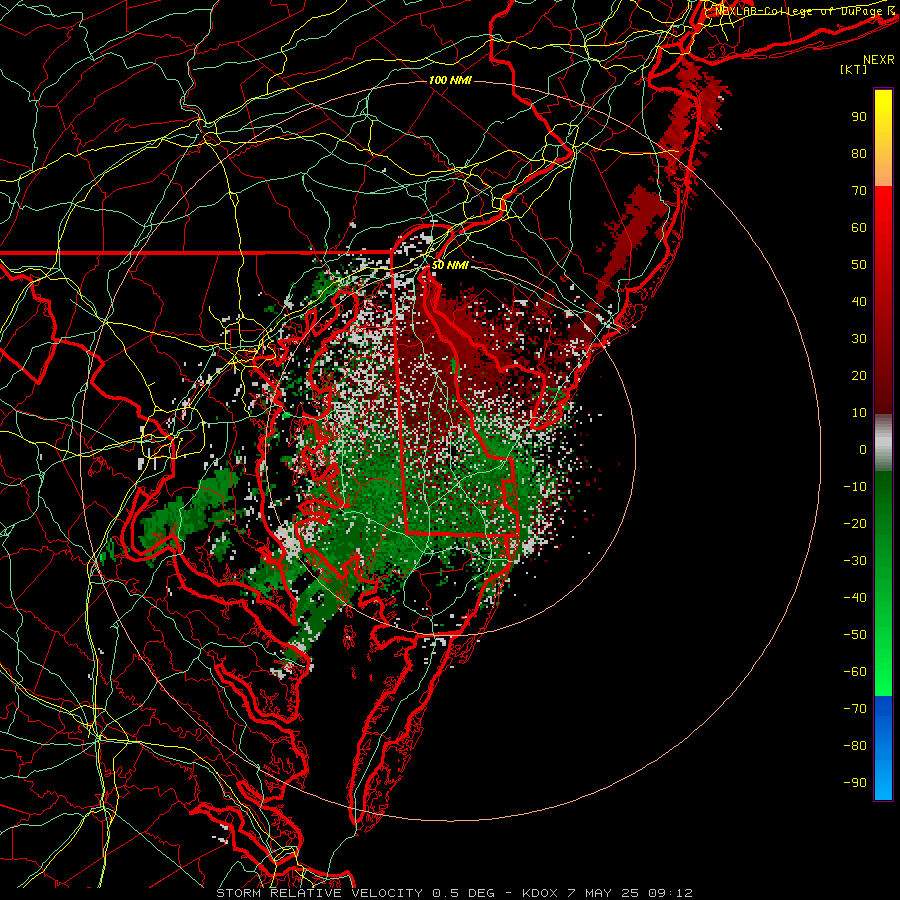Screen dimensions: 900x900
Task: Click the -30 value on the velocity legend
Action: 855,560
